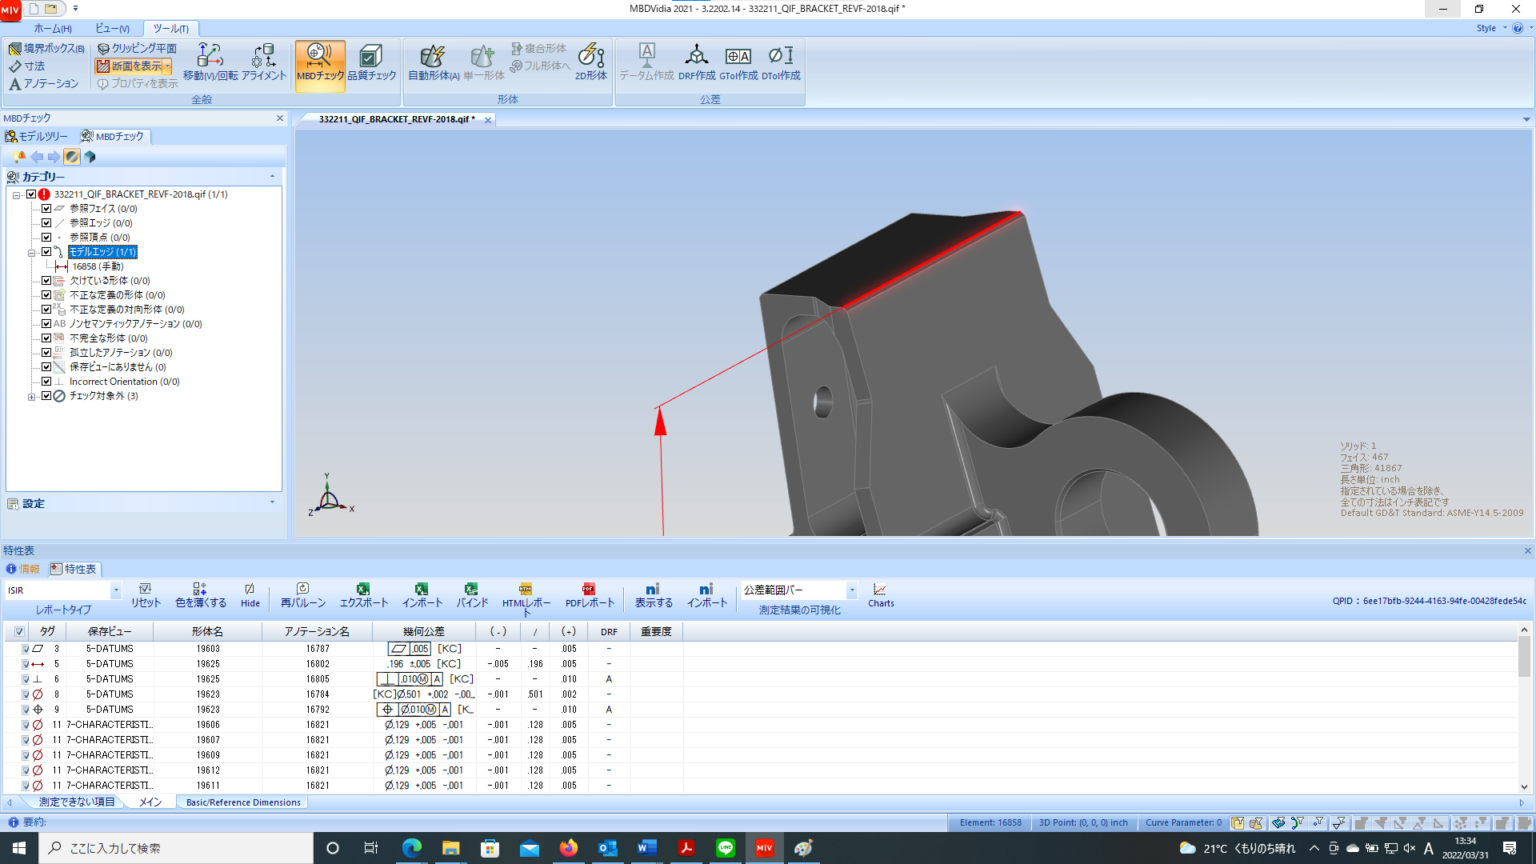Click the 自動形体 ribbon icon

(433, 62)
